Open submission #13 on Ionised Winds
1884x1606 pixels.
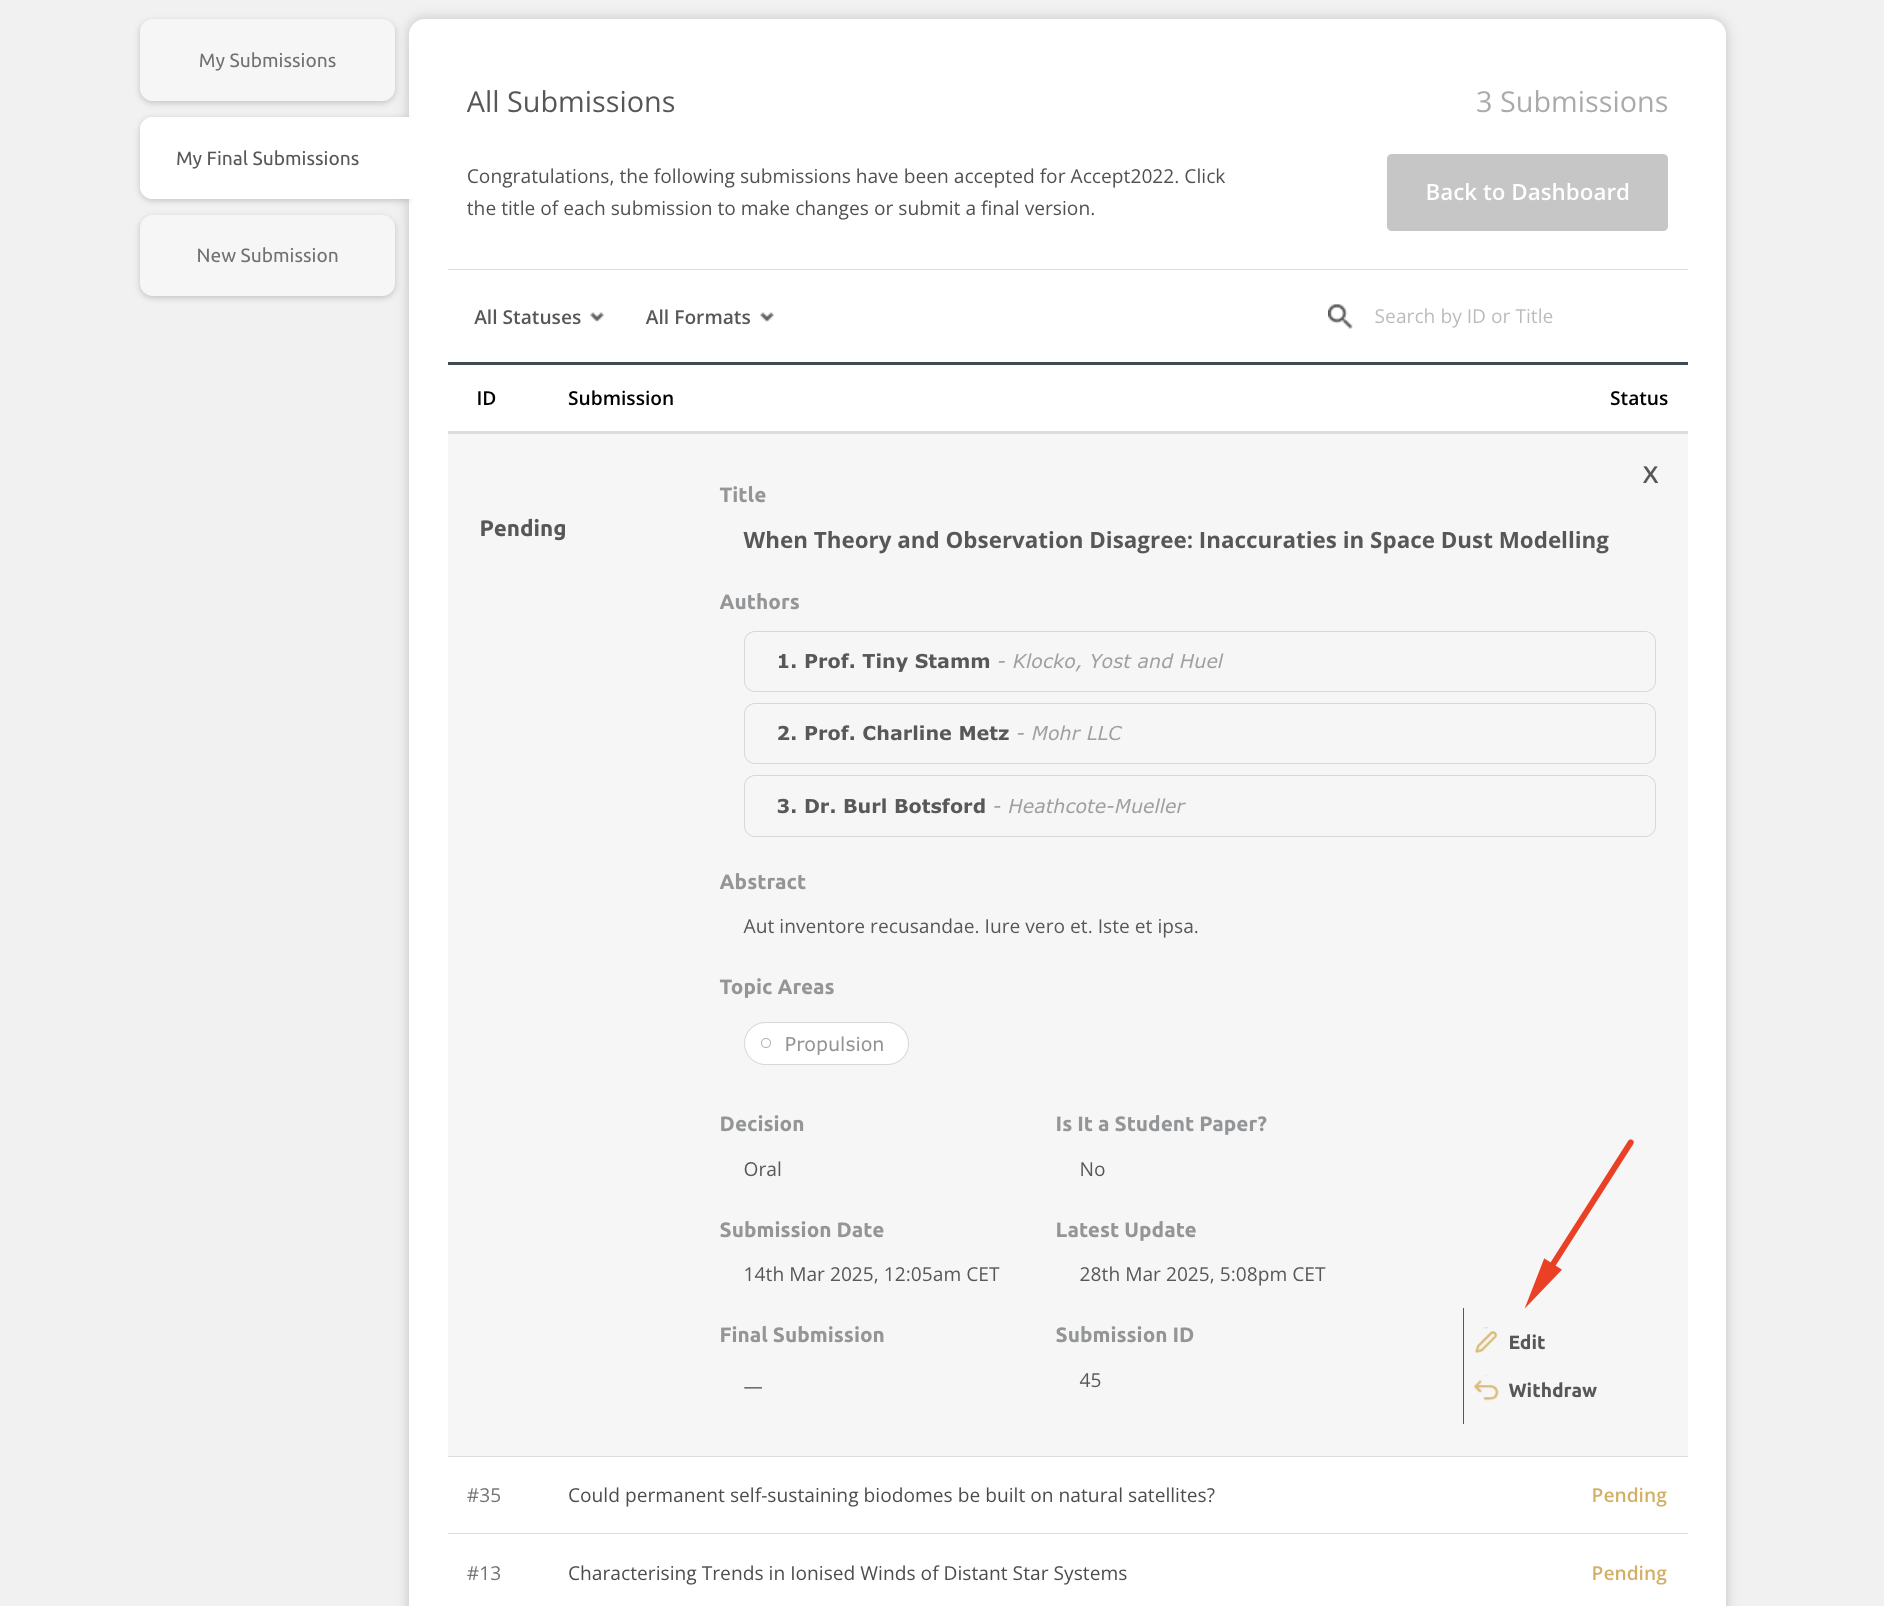coord(847,1573)
